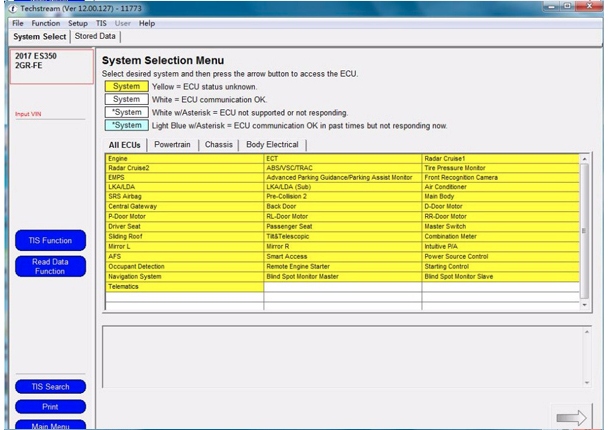Select the P-Door Motor system
Viewport: 614px width, 430px height.
(x=184, y=217)
